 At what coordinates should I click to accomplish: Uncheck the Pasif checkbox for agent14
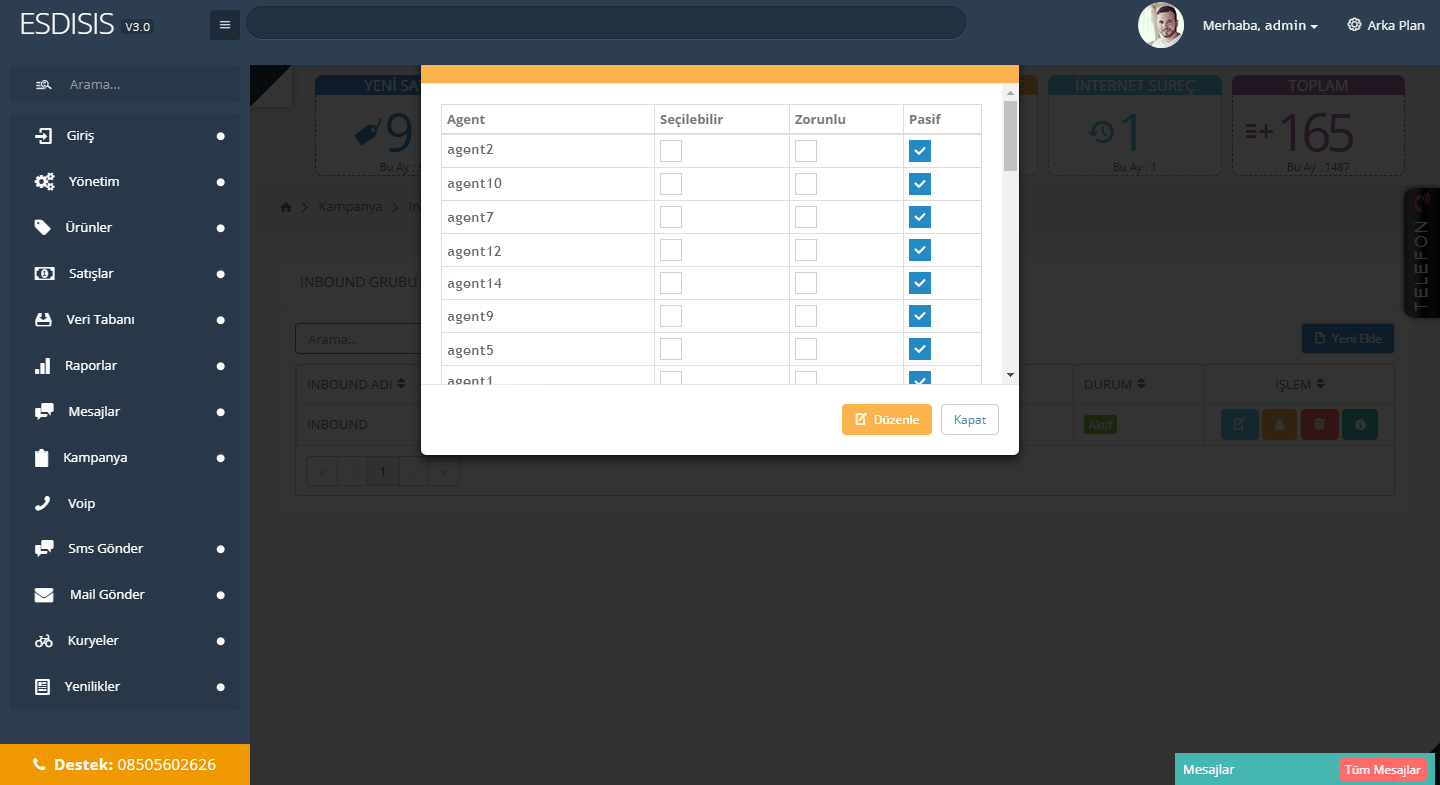click(920, 283)
